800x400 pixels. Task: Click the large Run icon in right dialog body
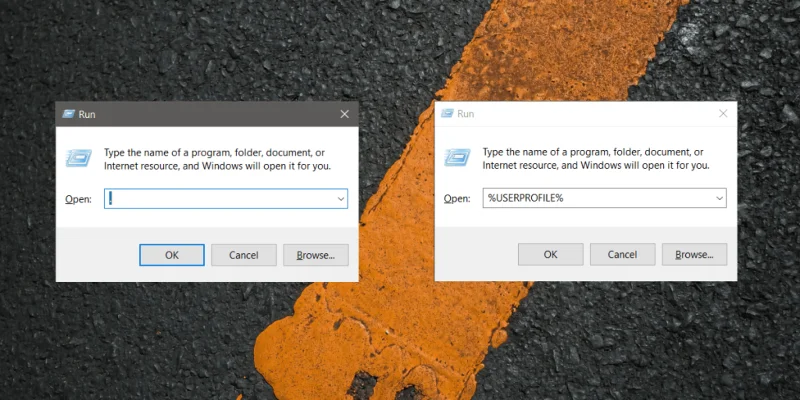[458, 158]
